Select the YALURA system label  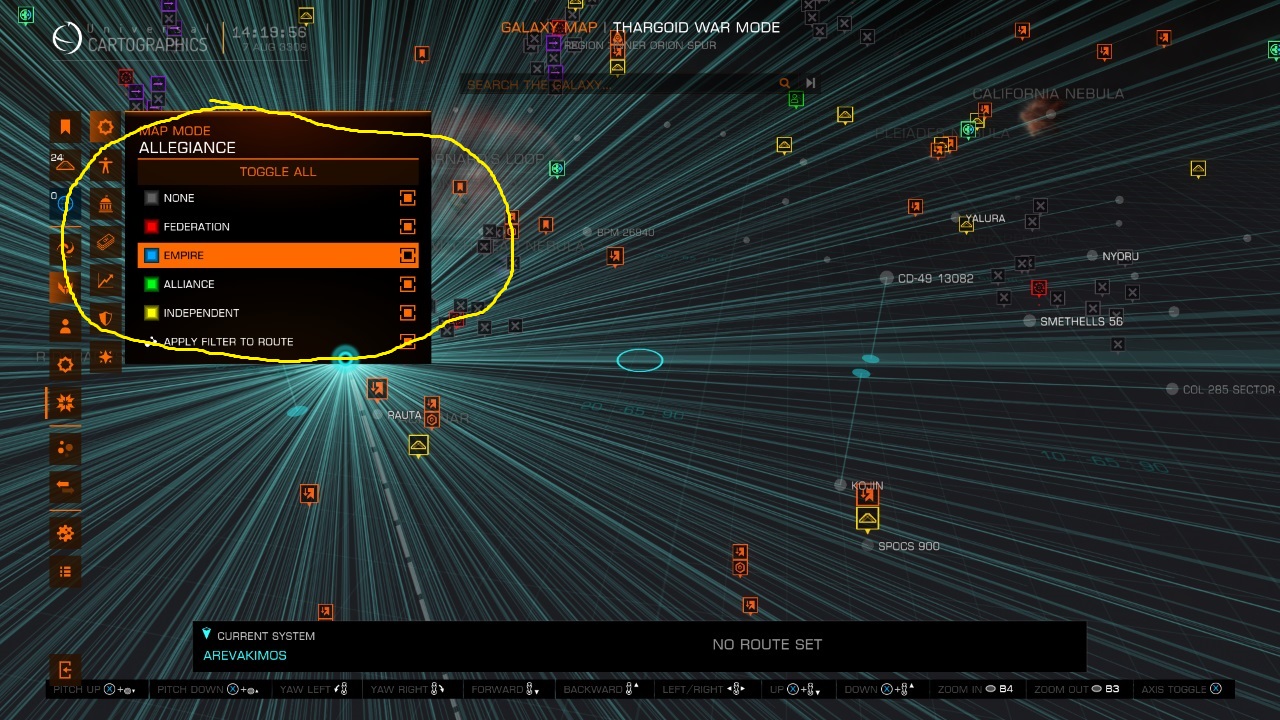[985, 218]
